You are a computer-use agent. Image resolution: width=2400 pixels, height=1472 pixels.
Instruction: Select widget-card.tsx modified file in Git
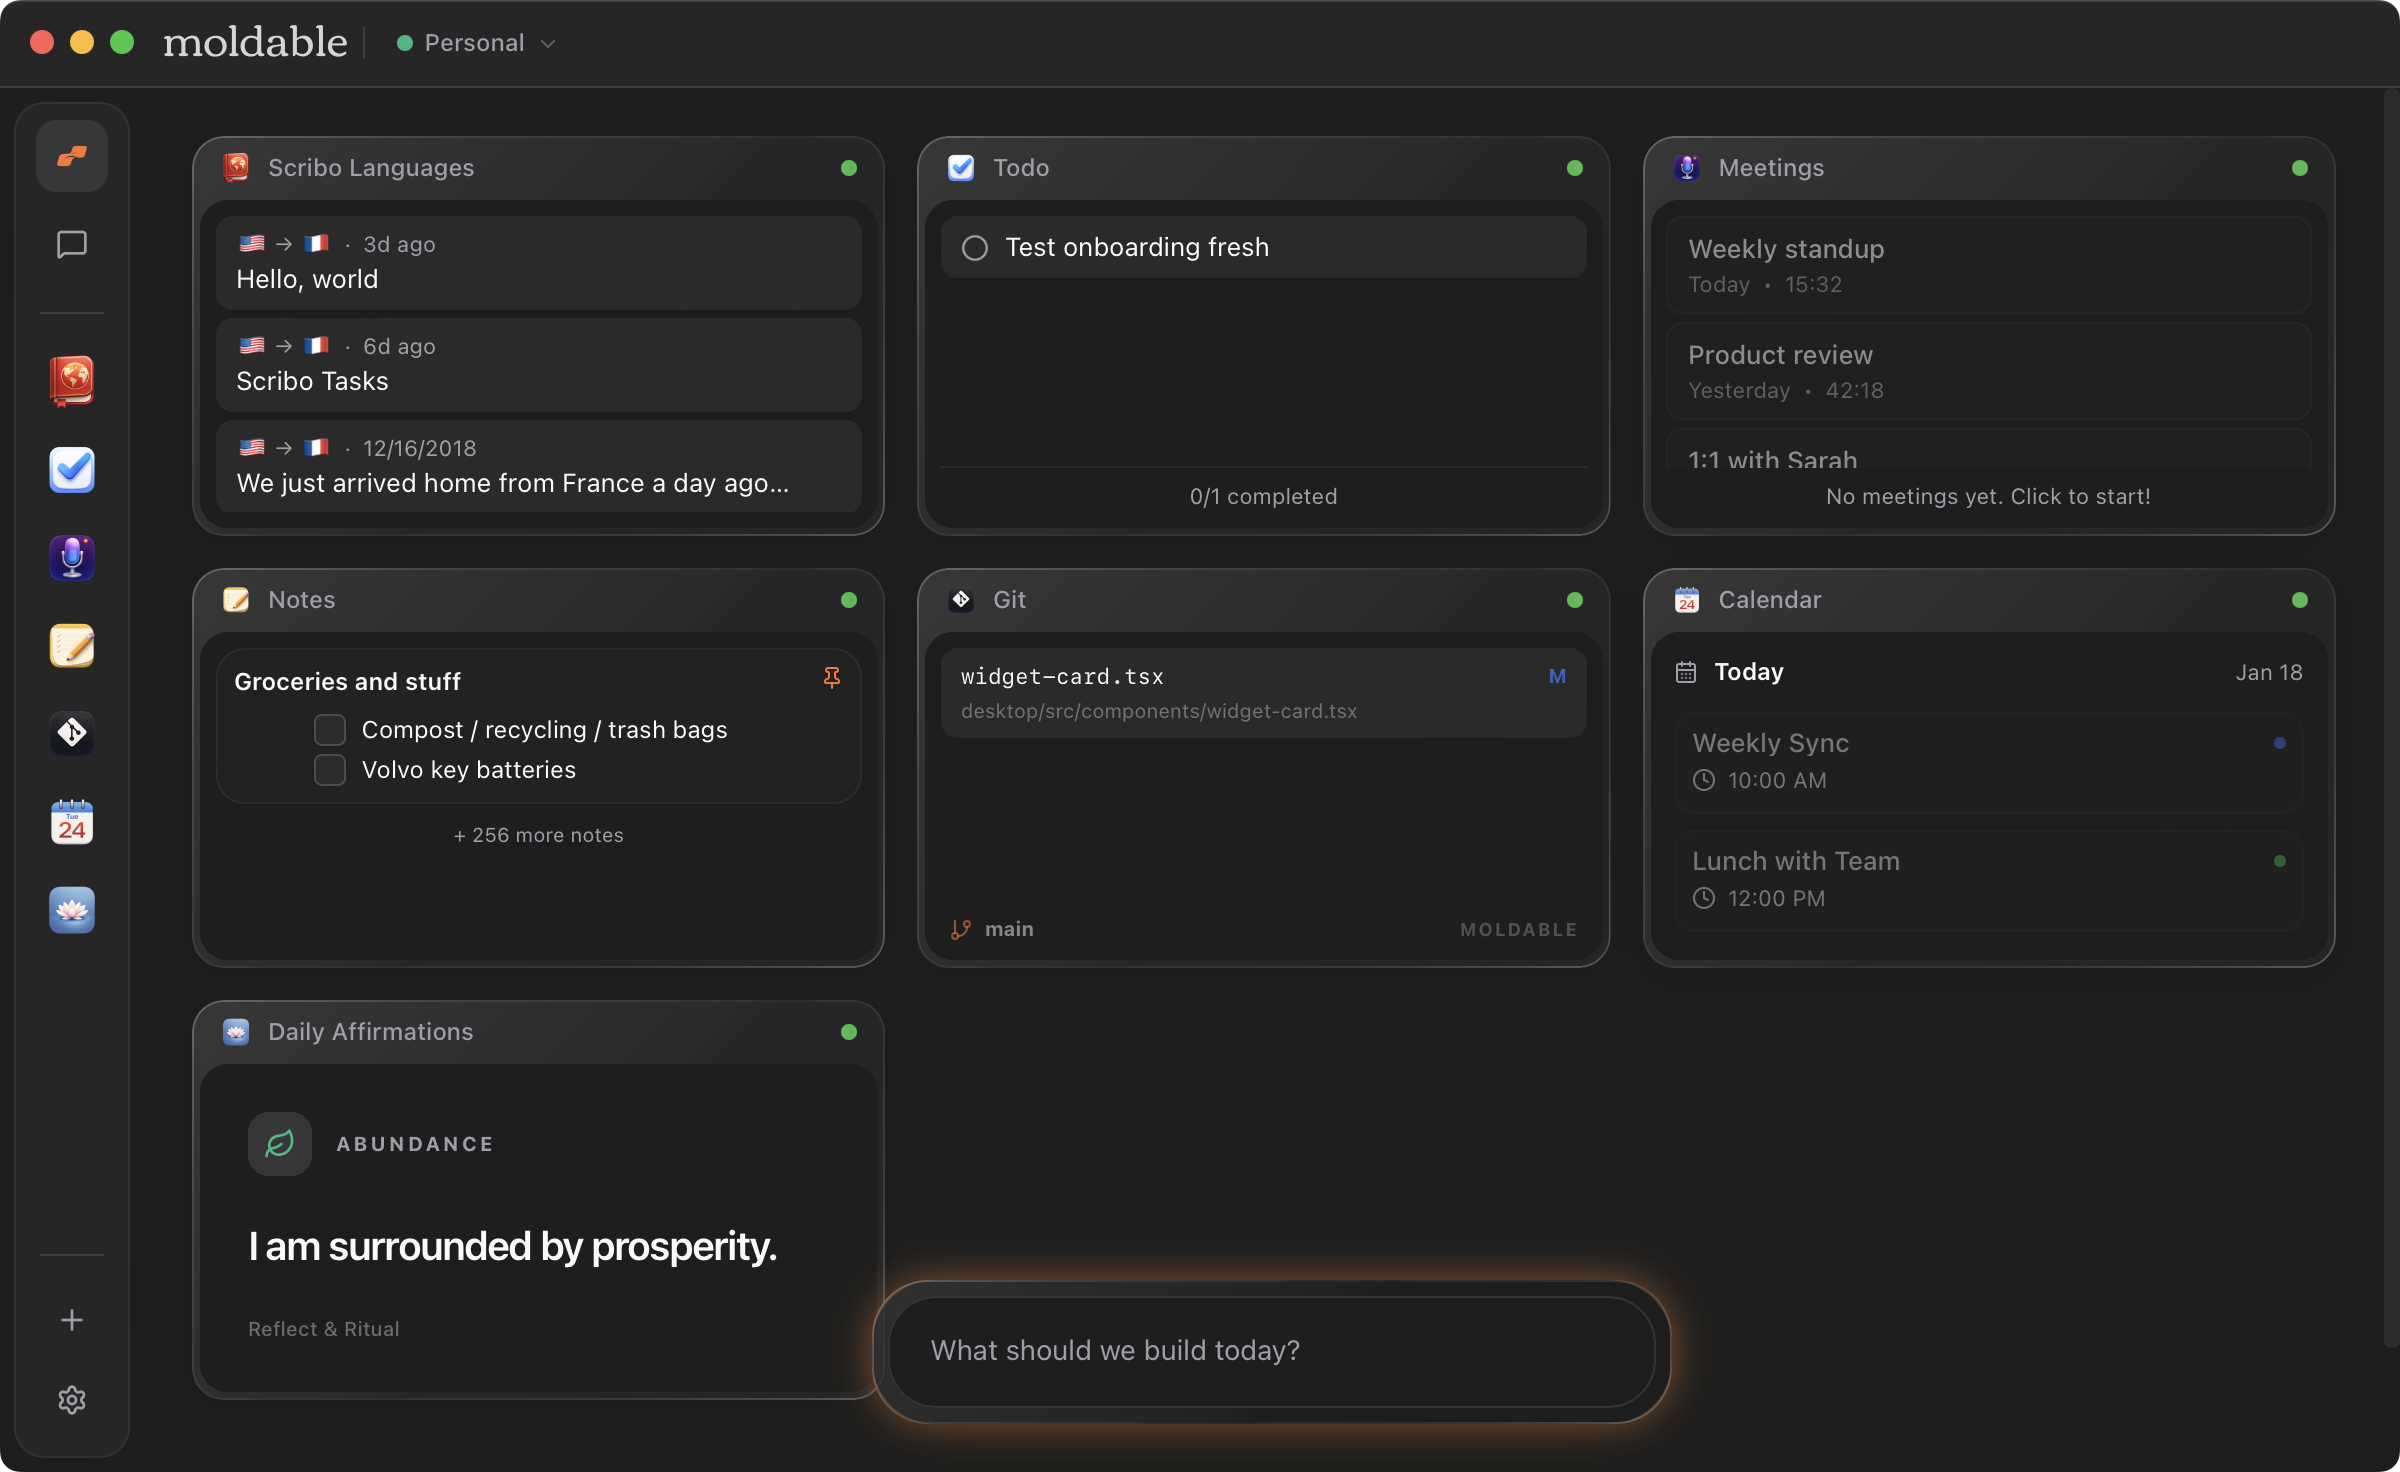[1263, 692]
